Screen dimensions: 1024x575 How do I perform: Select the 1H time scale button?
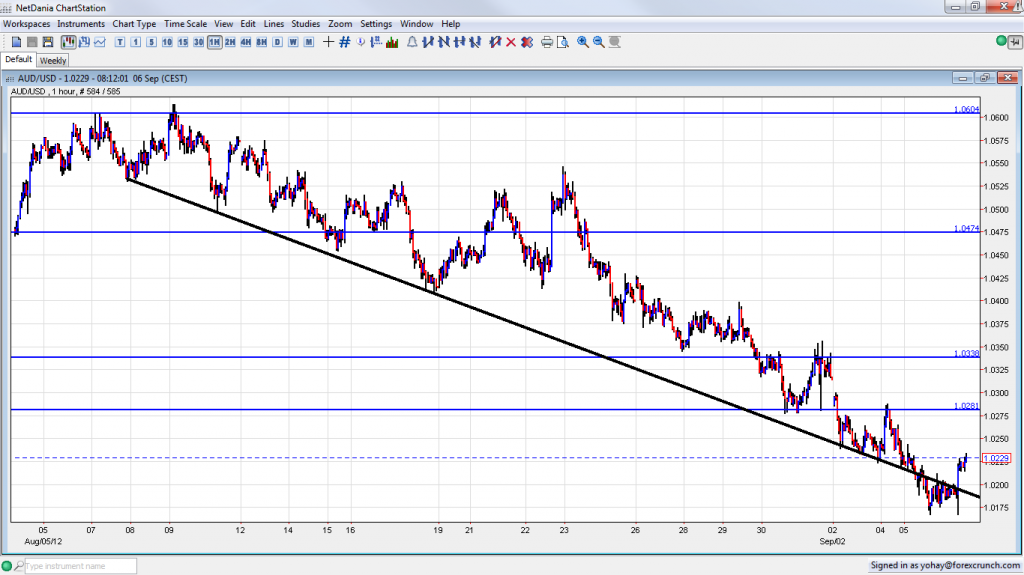point(214,42)
